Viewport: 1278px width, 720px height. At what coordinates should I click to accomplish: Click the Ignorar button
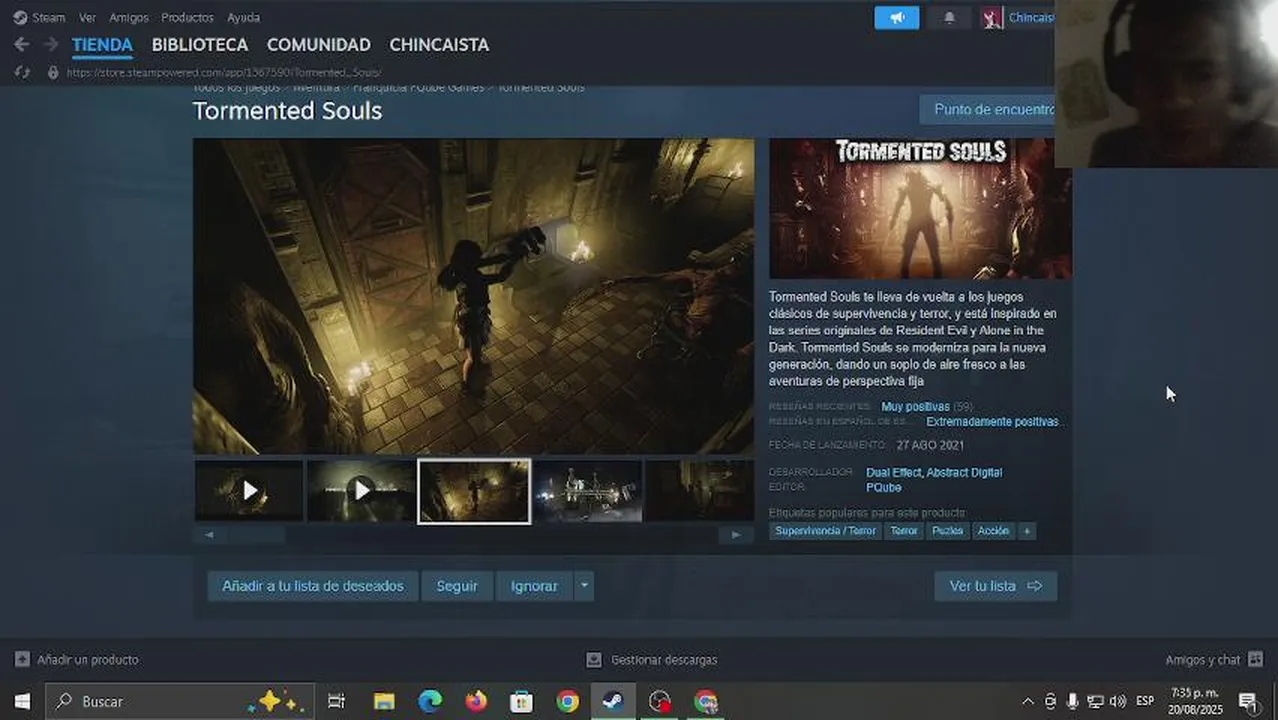[x=534, y=586]
